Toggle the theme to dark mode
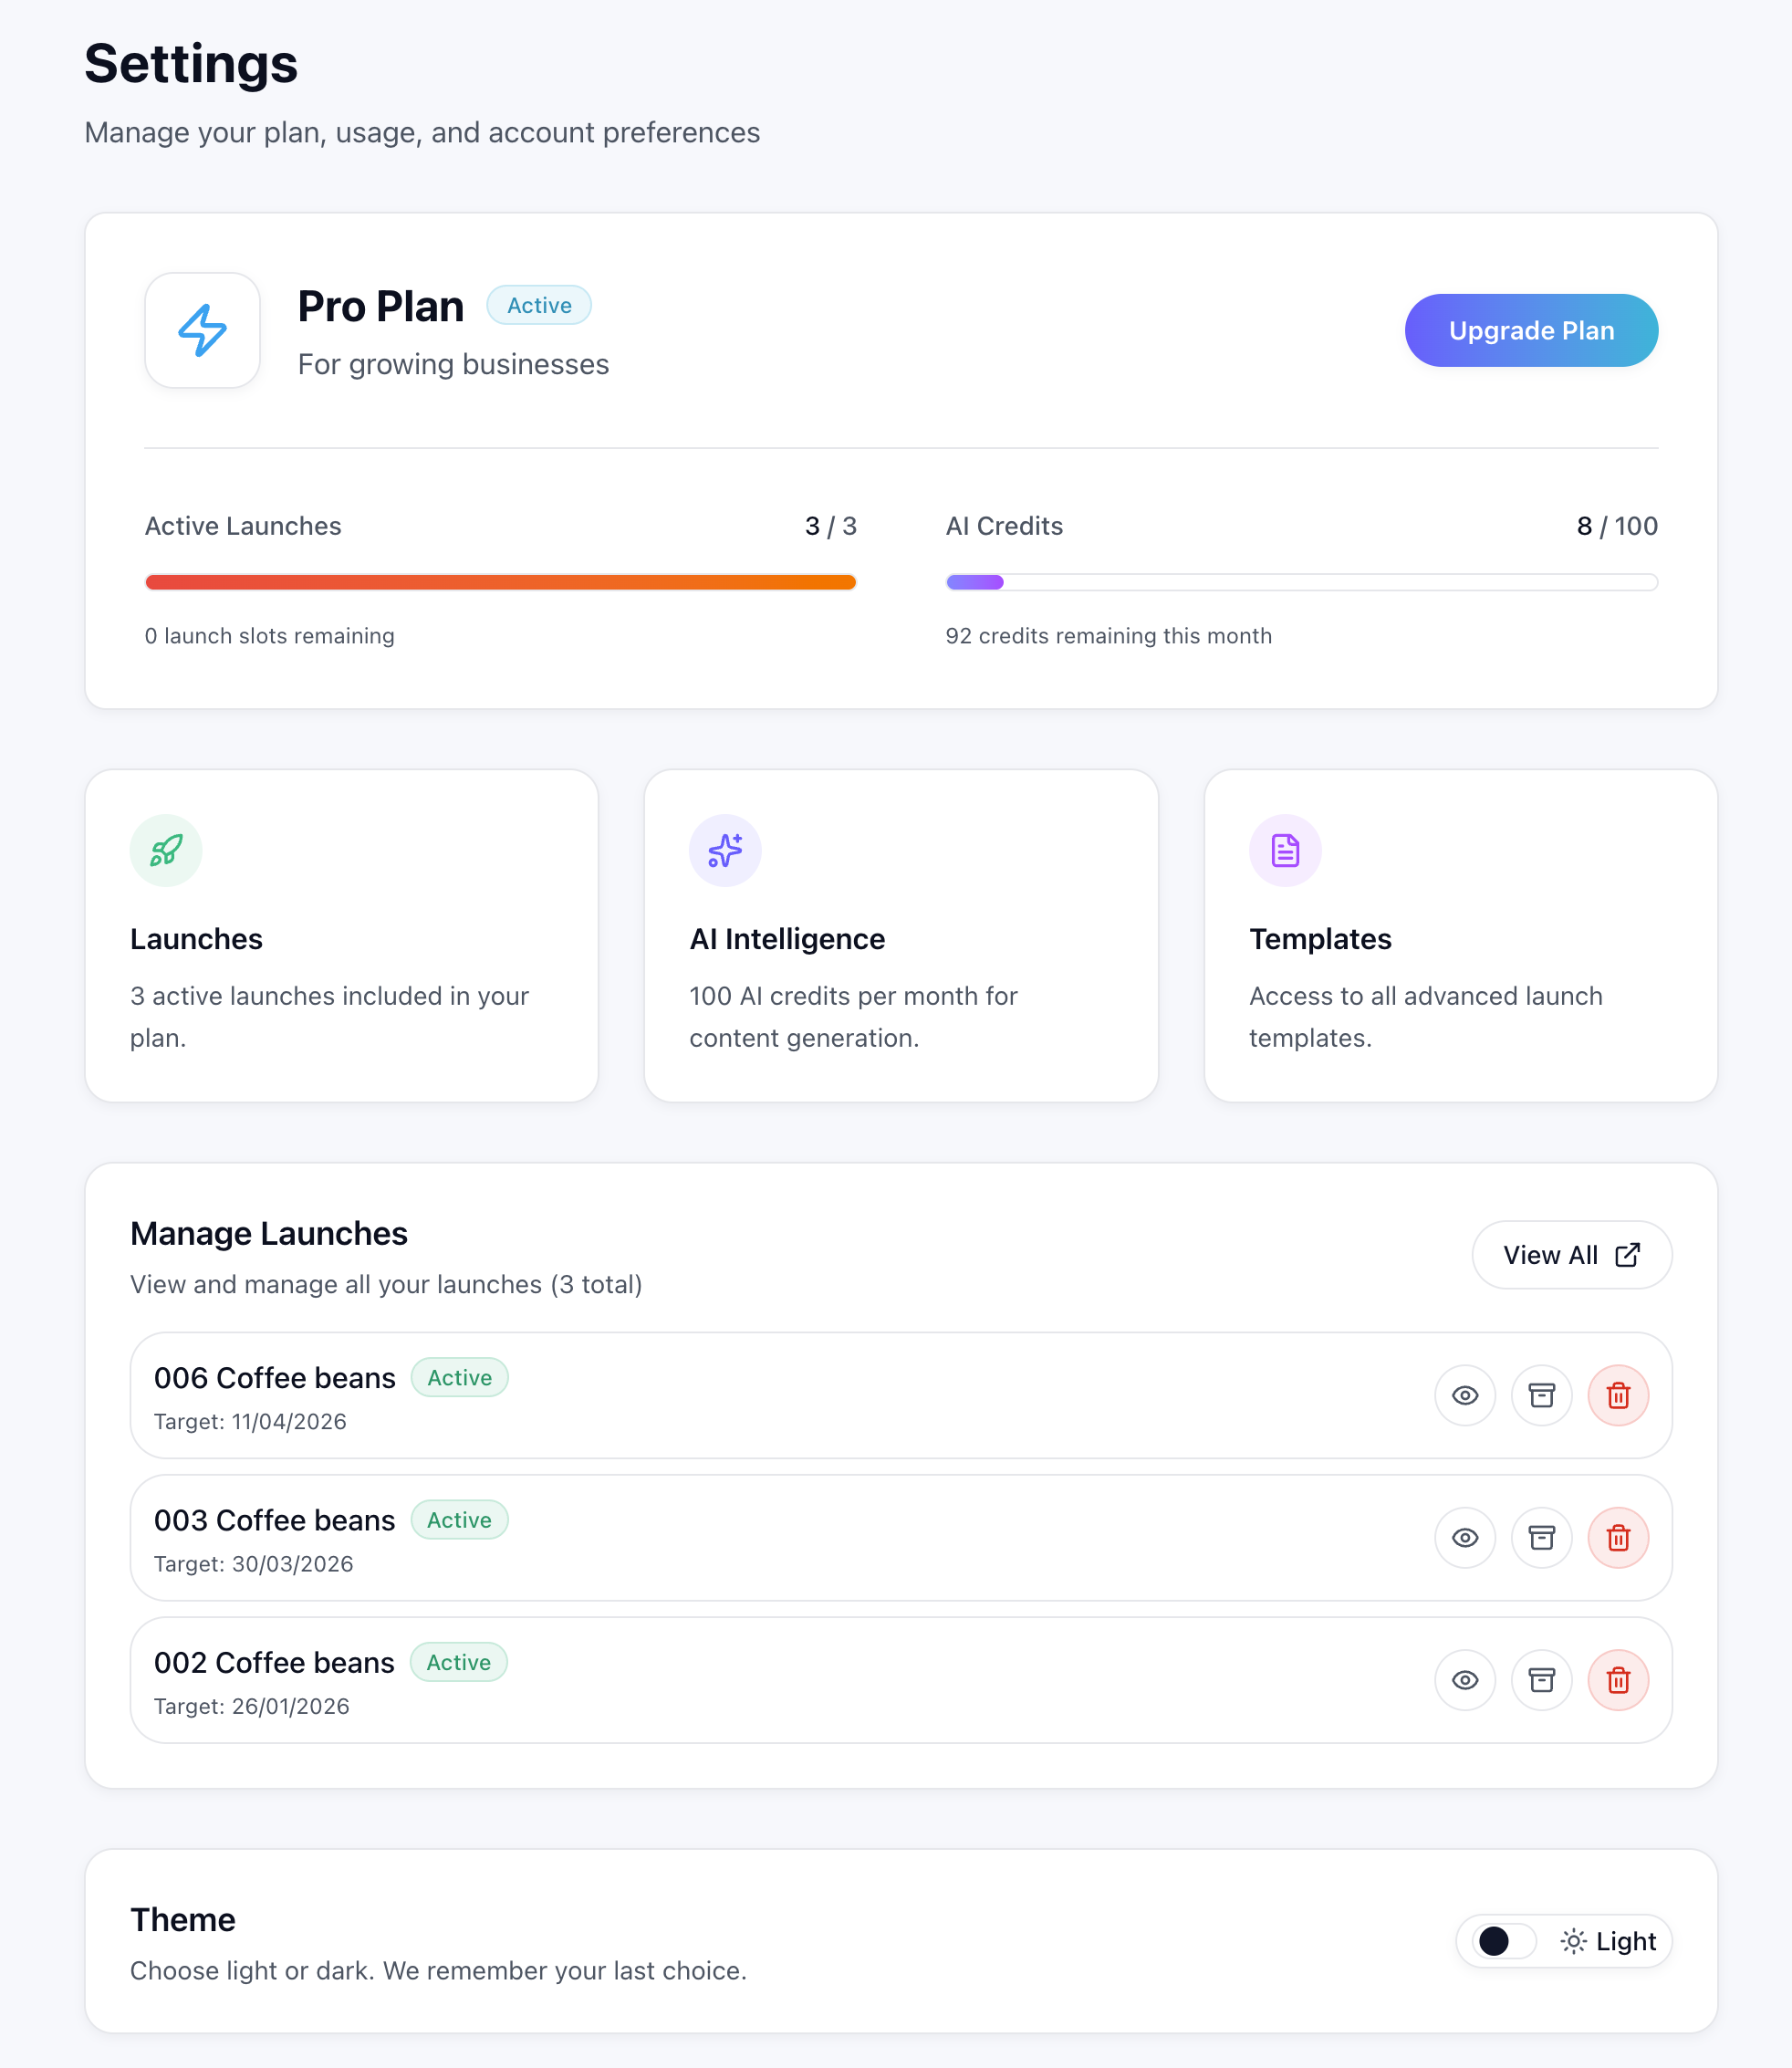 coord(1499,1940)
